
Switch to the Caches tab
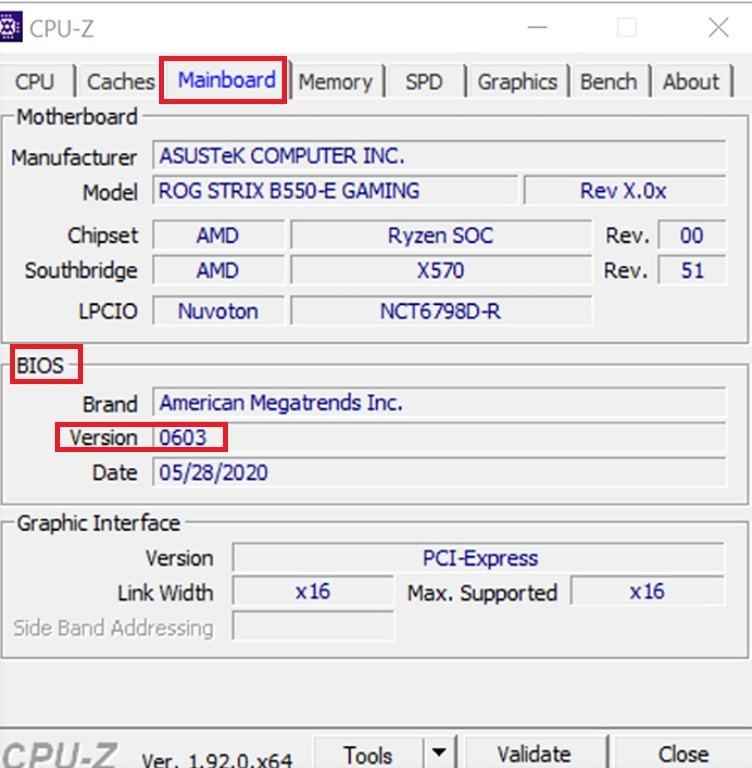(x=121, y=81)
